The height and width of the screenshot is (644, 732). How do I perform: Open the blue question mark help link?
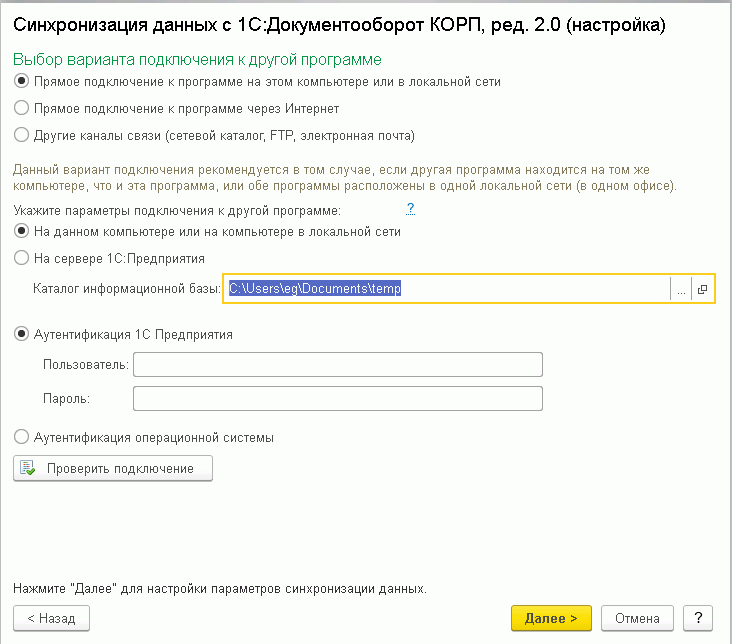point(410,209)
